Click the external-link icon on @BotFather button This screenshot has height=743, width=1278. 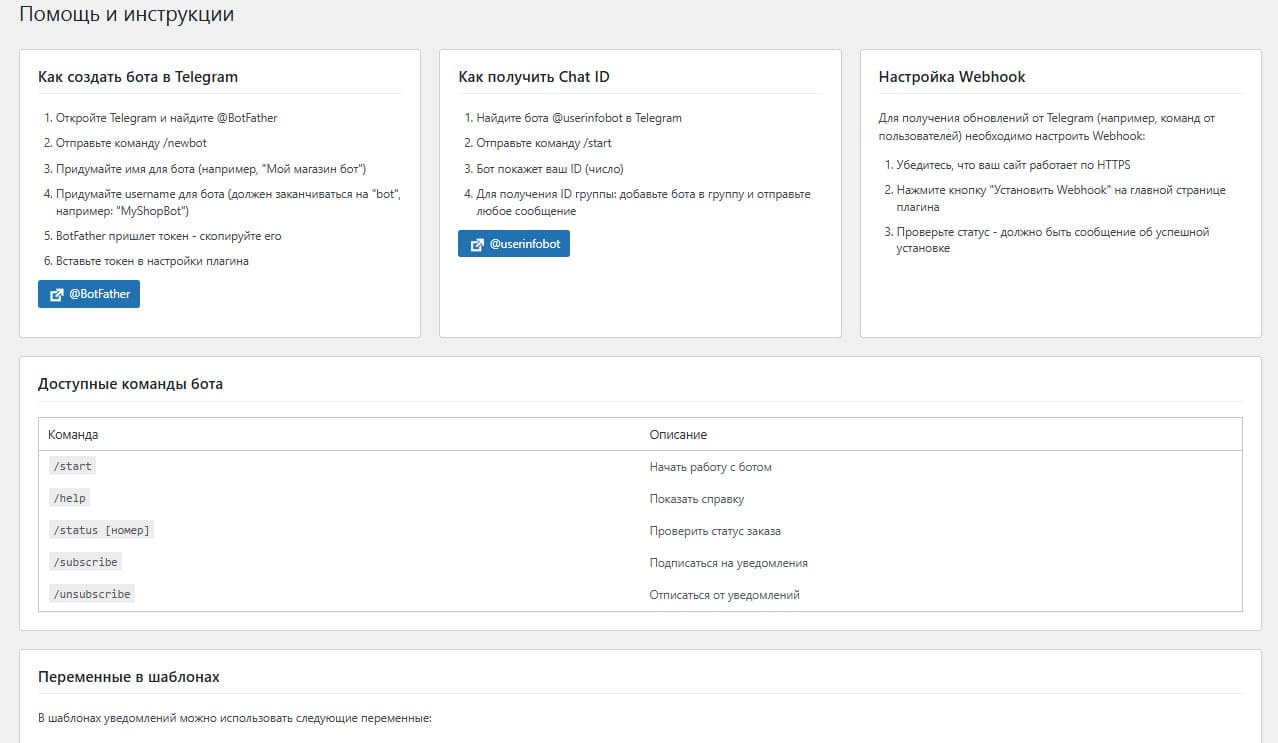pyautogui.click(x=57, y=295)
